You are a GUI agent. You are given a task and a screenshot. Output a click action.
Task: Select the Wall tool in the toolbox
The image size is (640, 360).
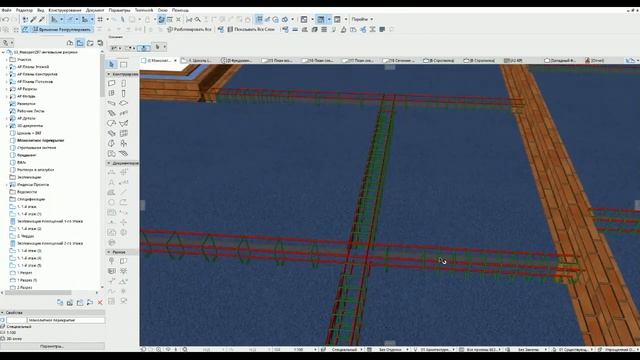[x=112, y=83]
